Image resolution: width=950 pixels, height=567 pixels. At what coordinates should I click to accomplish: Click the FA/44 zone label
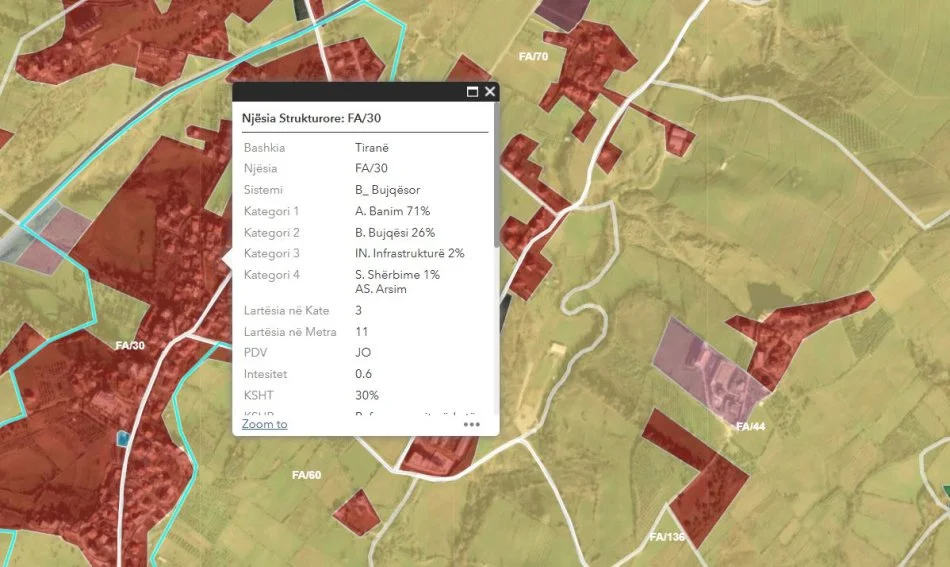pyautogui.click(x=750, y=427)
